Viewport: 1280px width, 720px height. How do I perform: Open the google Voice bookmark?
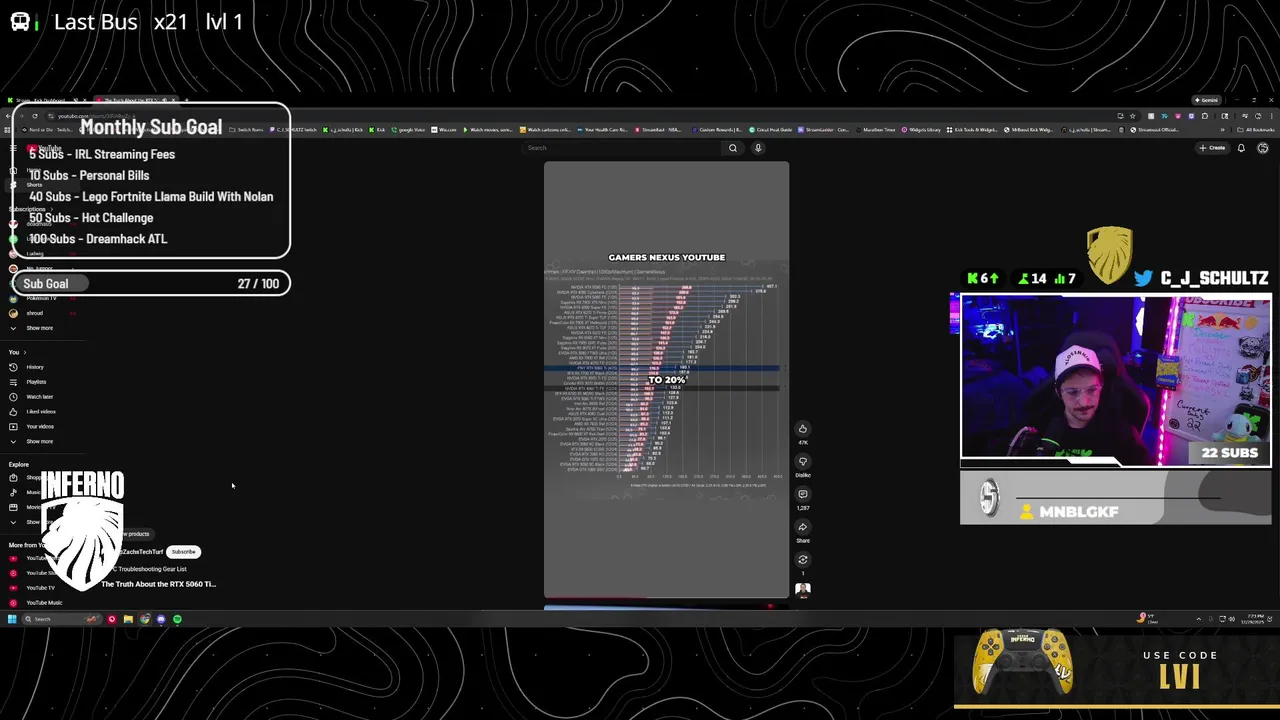(x=409, y=130)
